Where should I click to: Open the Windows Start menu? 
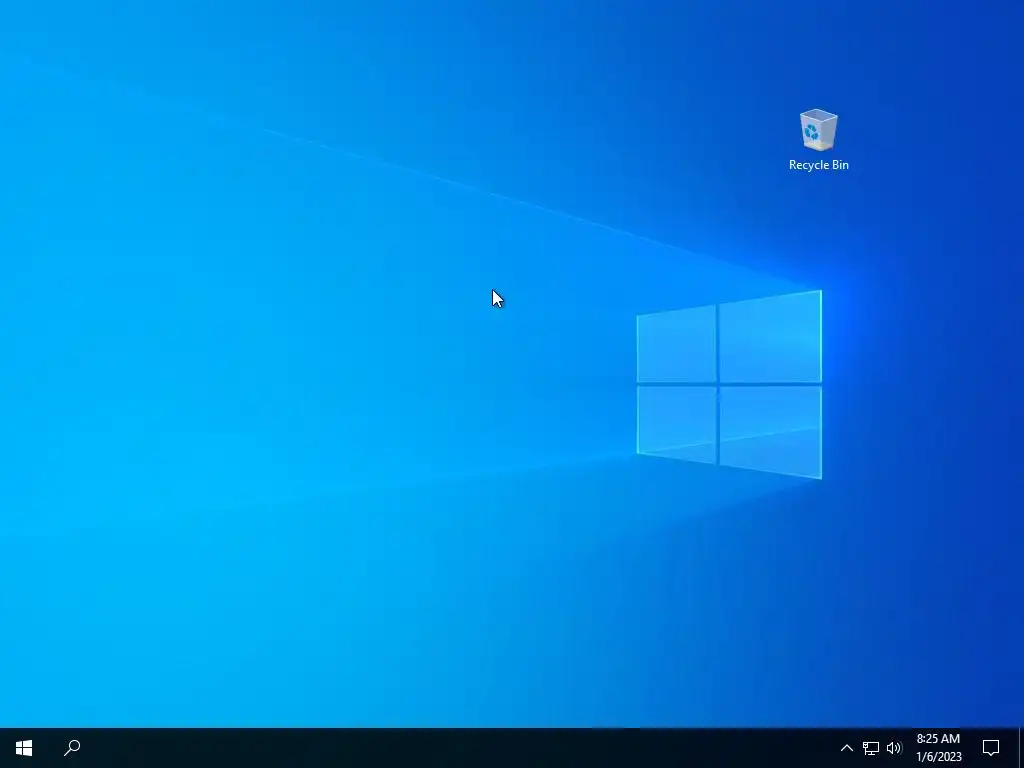click(x=24, y=748)
